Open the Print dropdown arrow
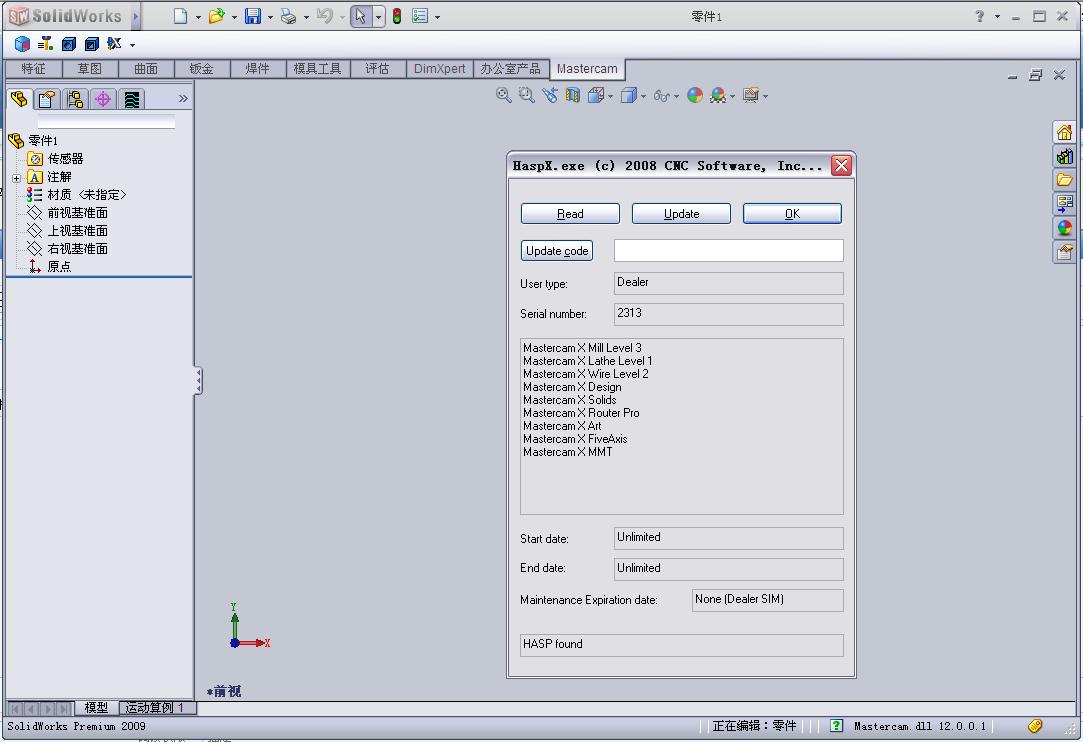1083x742 pixels. pos(306,17)
